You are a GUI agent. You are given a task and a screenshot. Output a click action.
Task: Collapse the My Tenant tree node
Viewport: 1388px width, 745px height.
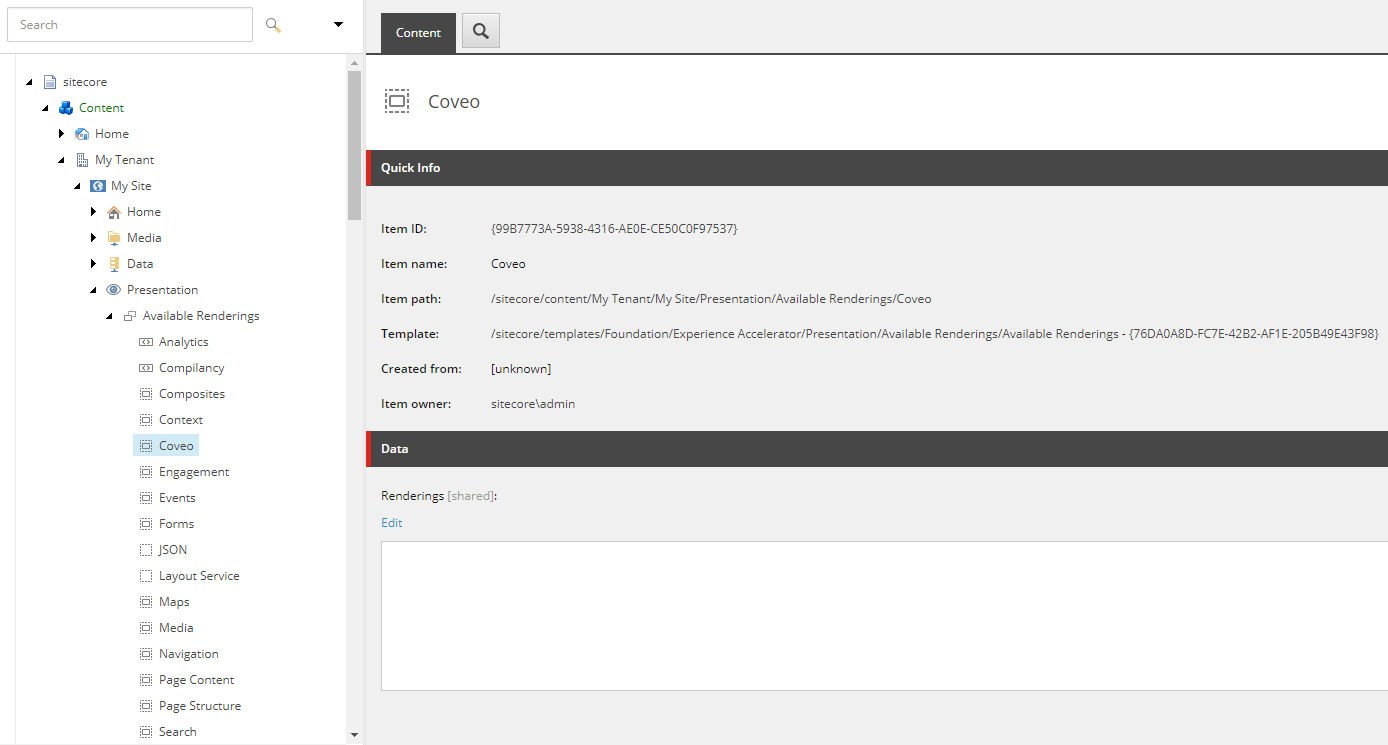click(62, 159)
